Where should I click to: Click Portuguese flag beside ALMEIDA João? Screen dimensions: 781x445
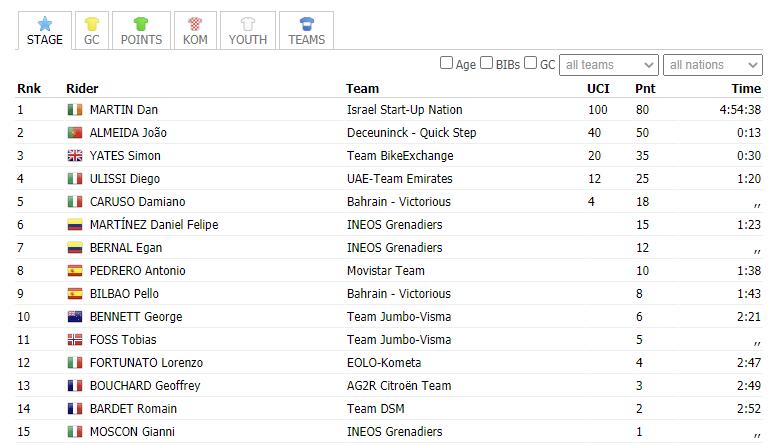75,133
